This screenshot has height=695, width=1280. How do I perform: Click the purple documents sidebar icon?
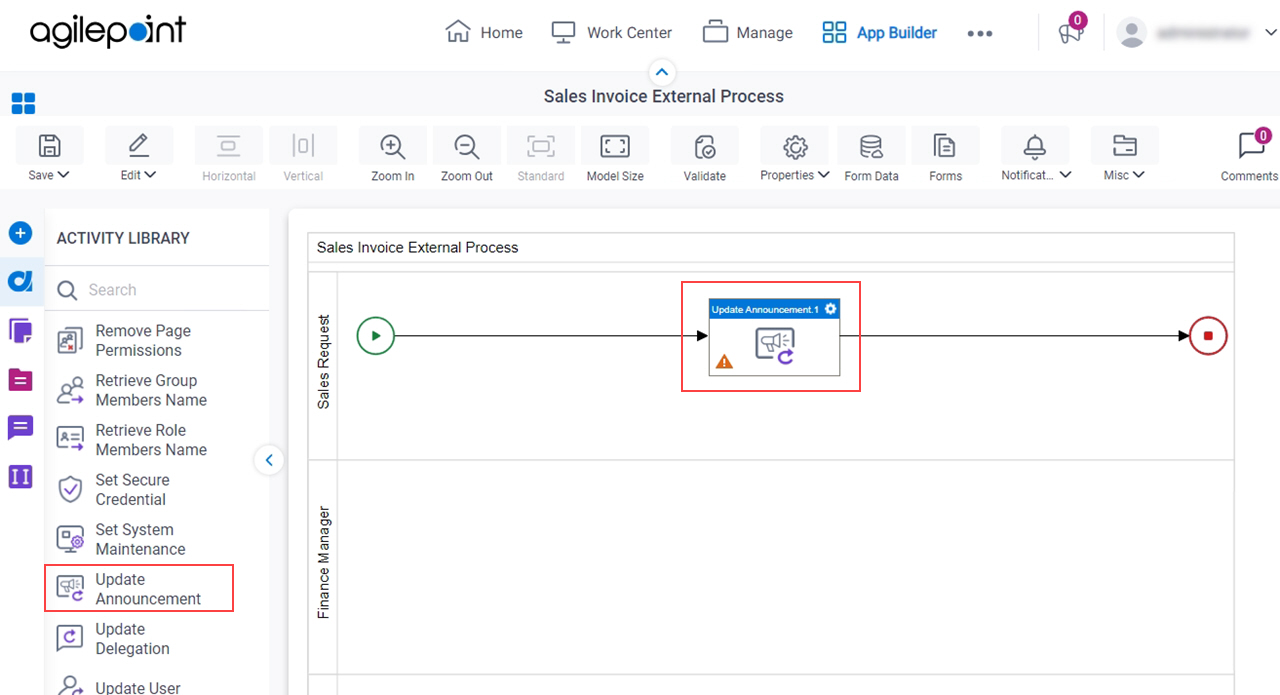pos(20,330)
